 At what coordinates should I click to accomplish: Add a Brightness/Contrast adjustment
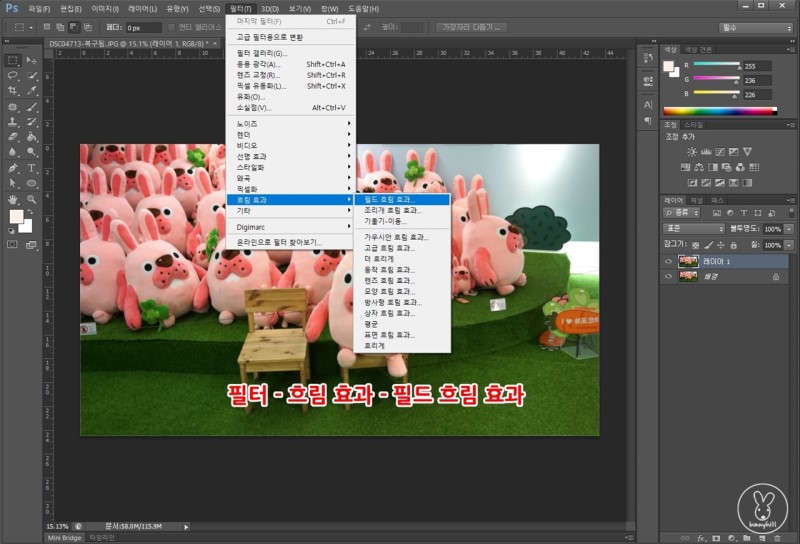(690, 151)
